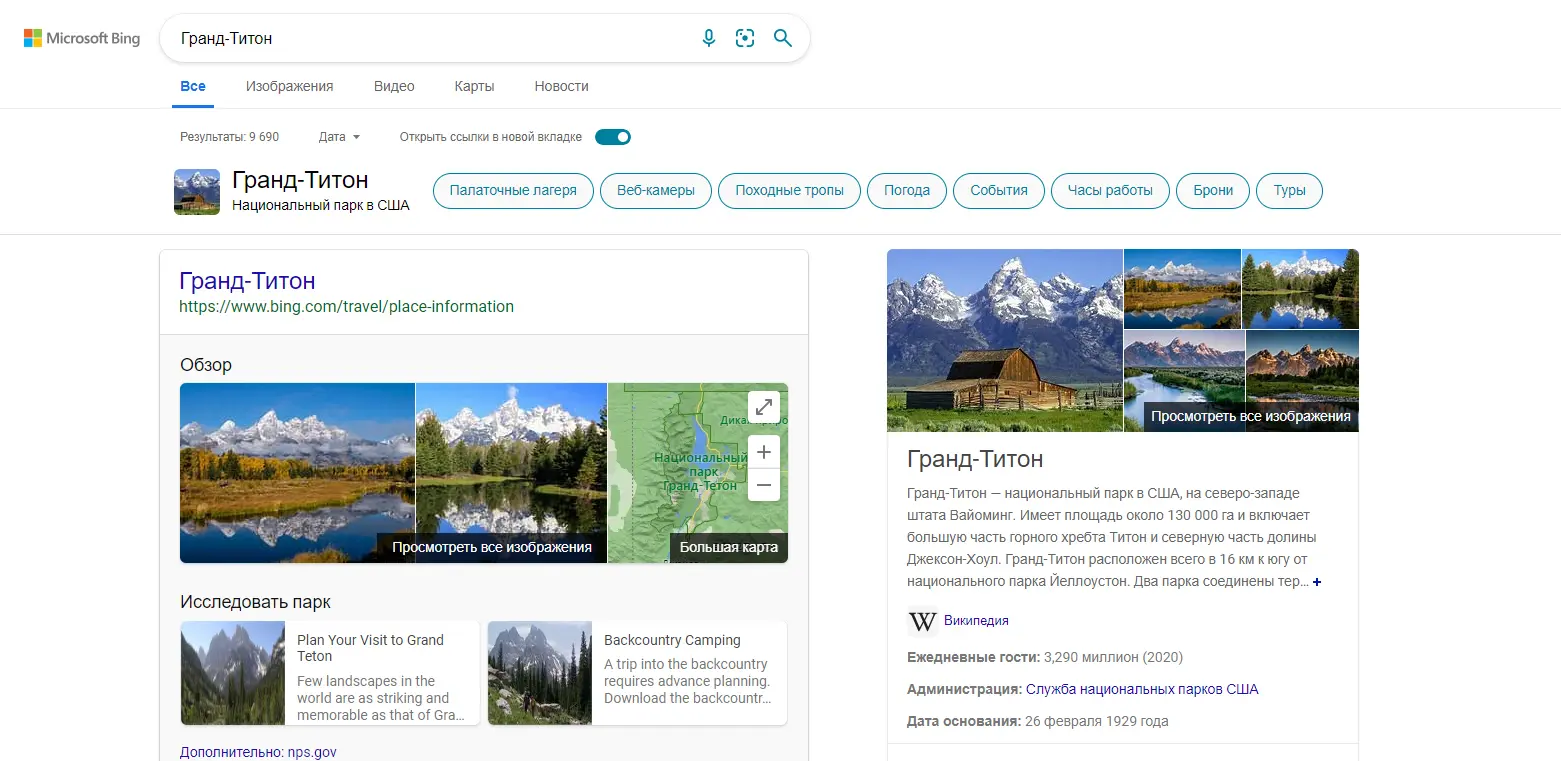Click the Результаты: 9 690 count text
This screenshot has height=761, width=1561.
[230, 137]
